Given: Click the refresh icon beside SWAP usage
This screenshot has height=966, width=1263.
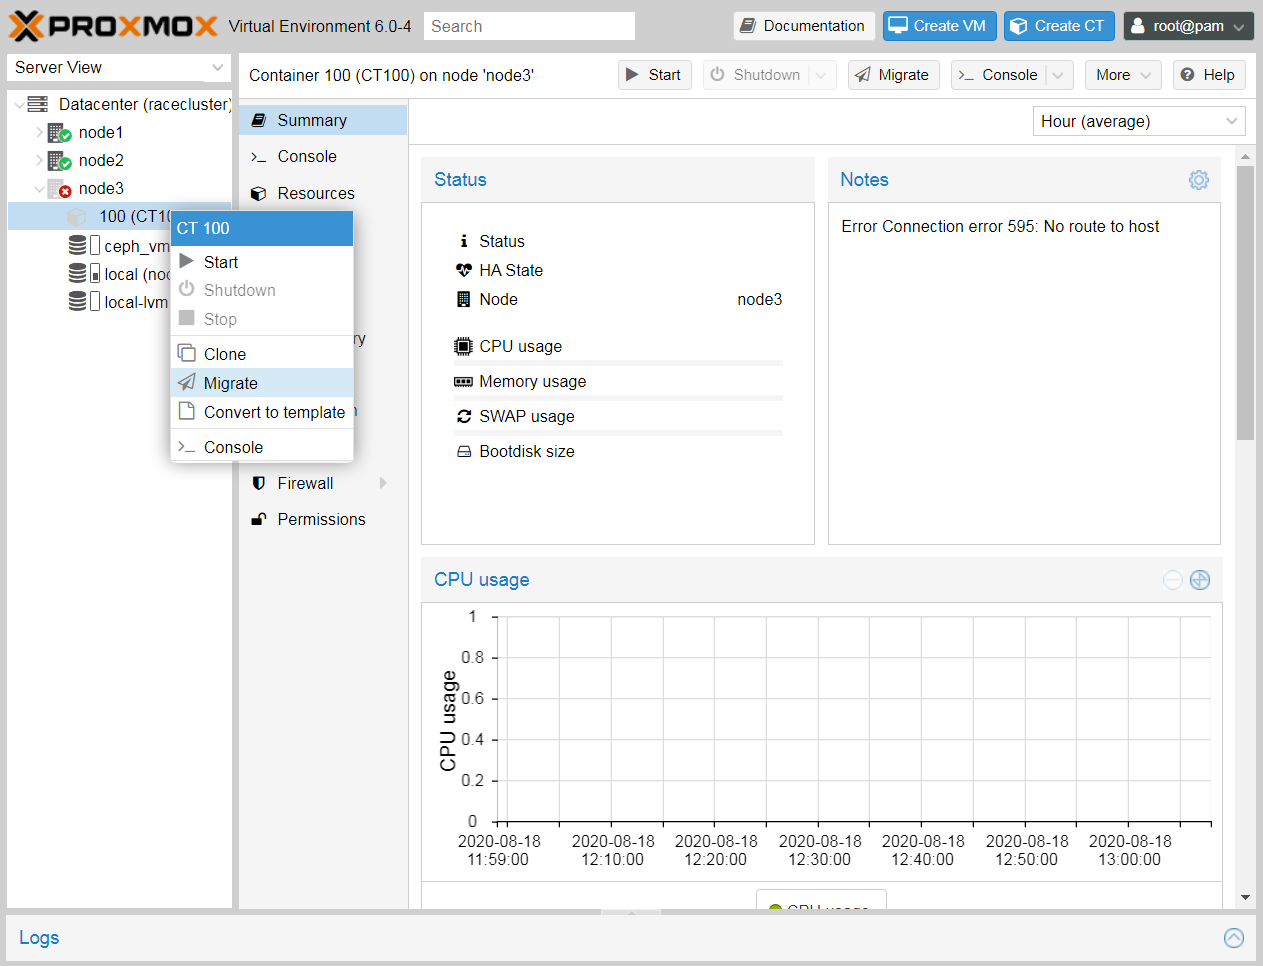Looking at the screenshot, I should pos(464,416).
